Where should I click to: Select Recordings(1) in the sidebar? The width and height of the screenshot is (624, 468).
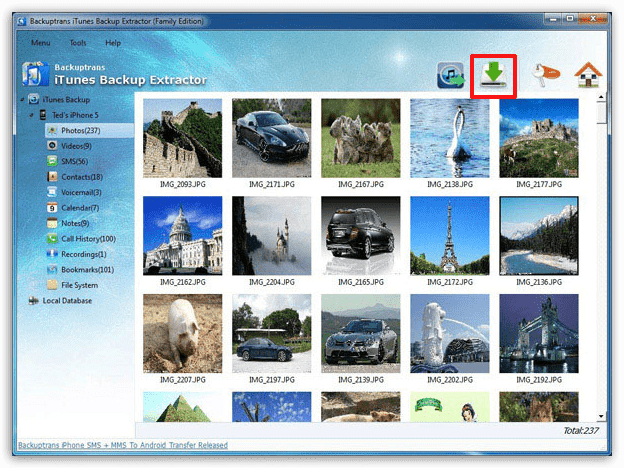(x=84, y=254)
